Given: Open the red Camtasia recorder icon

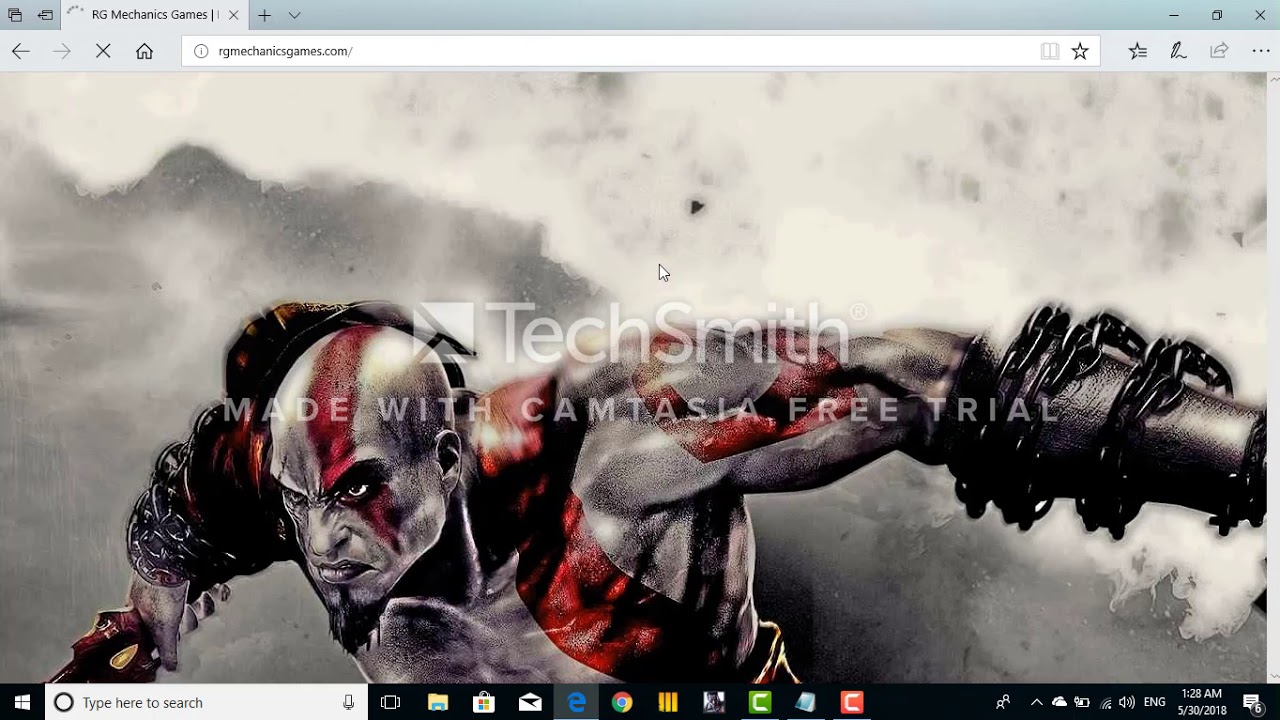Looking at the screenshot, I should 852,702.
